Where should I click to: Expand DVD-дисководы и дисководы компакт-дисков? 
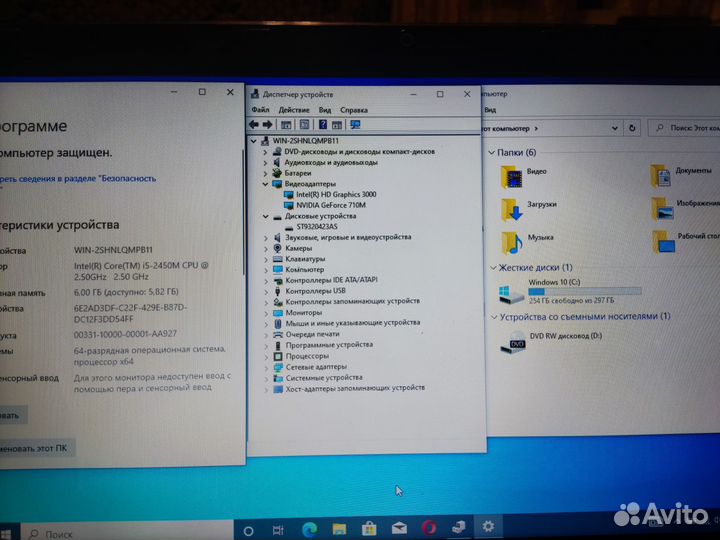point(265,152)
